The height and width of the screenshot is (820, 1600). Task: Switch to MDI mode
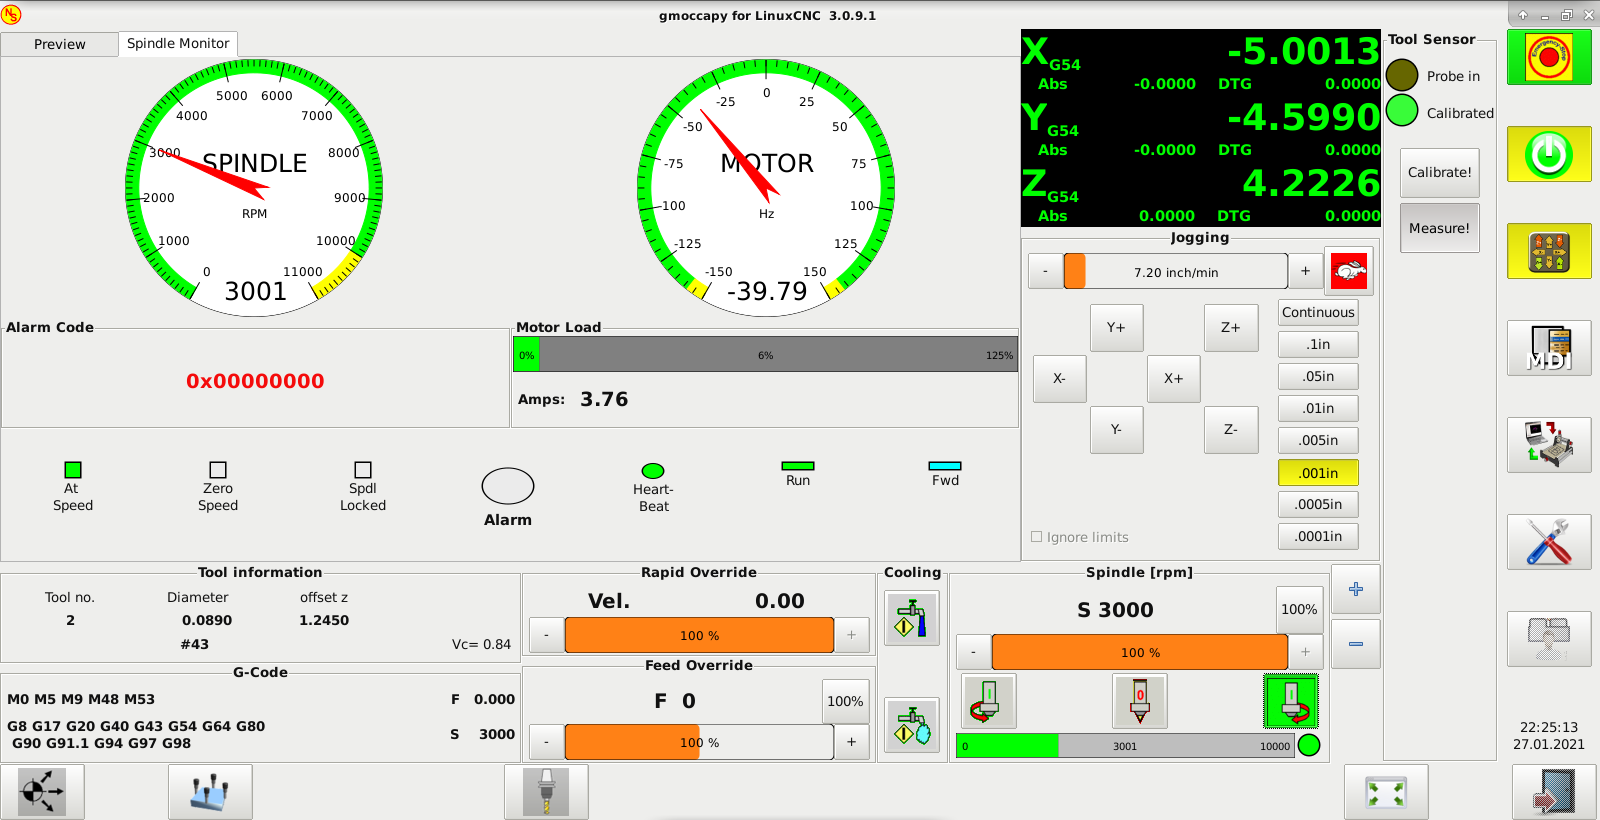[x=1549, y=348]
